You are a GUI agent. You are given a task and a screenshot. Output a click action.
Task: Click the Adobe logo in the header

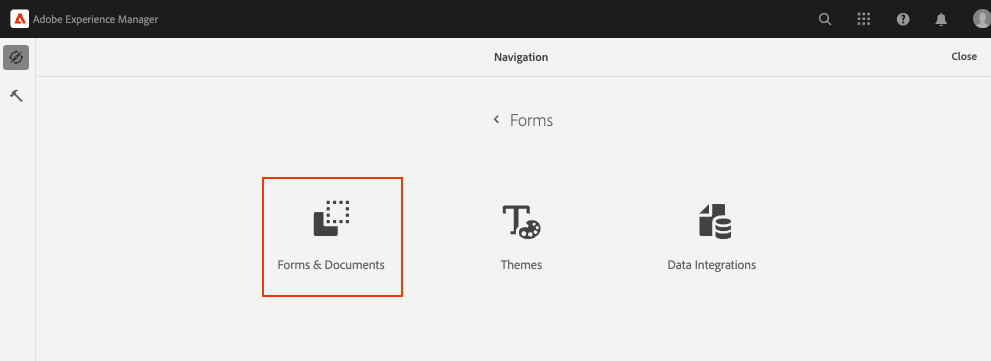[20, 19]
